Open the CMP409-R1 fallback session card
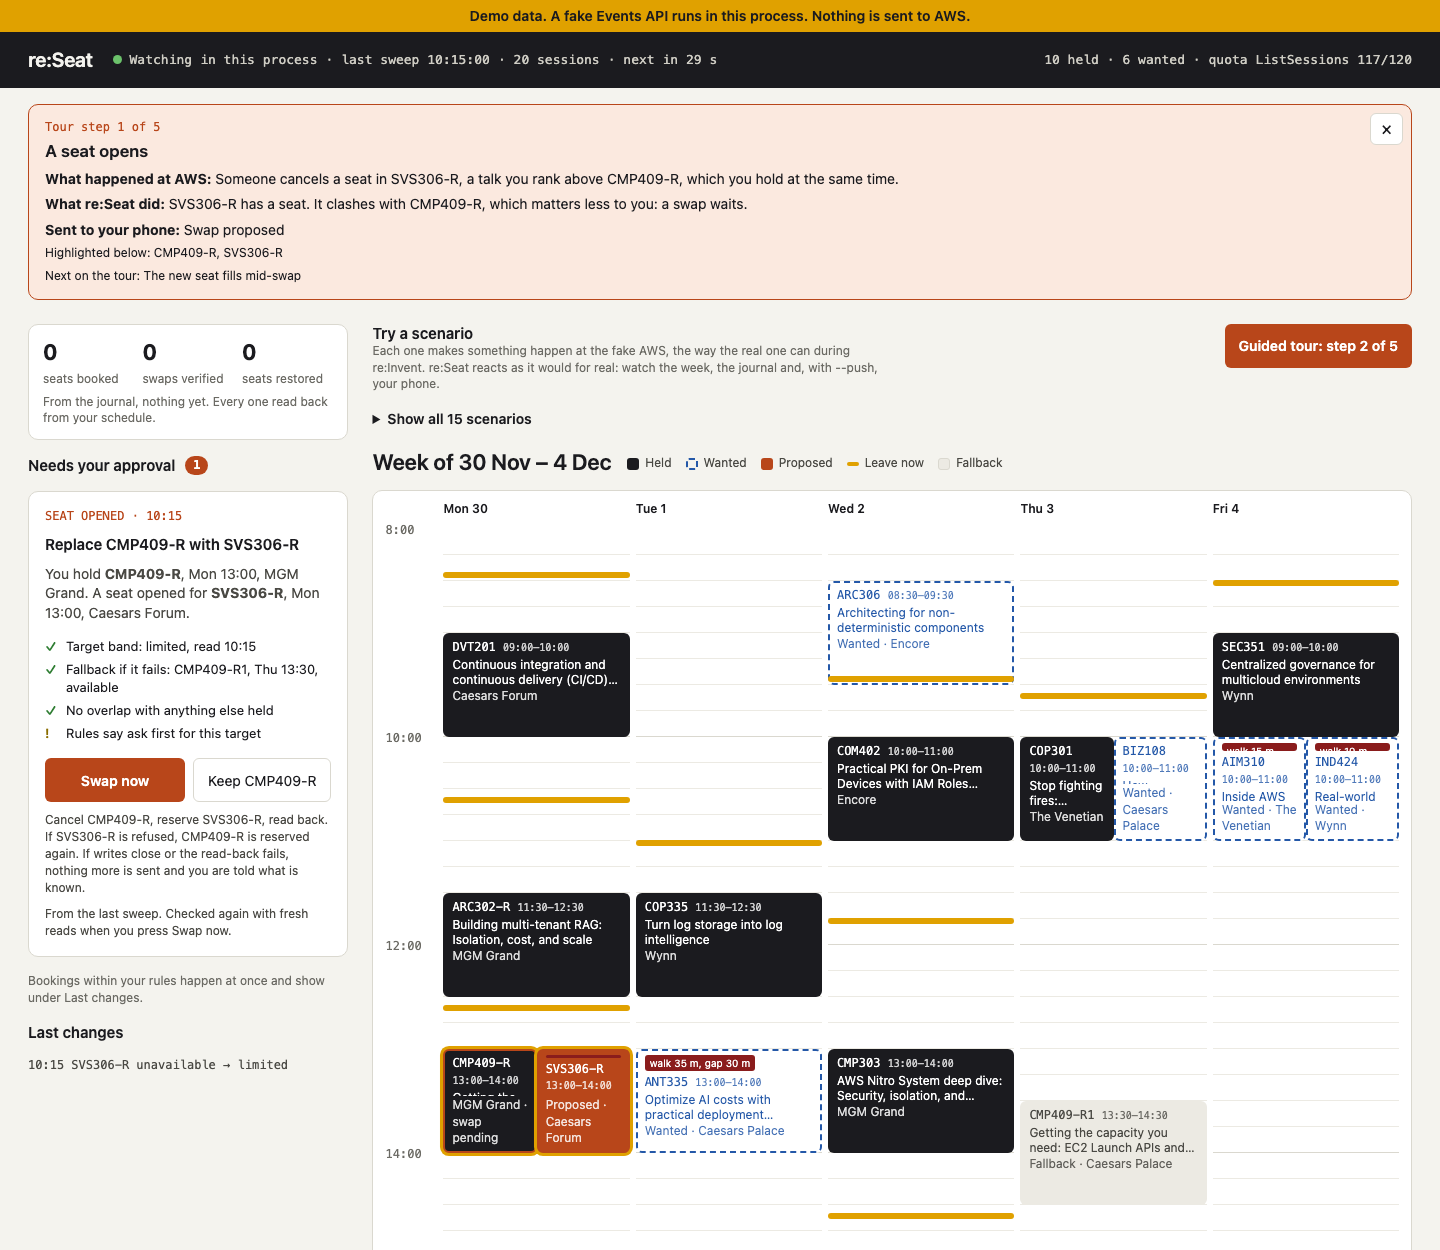 (1114, 1153)
